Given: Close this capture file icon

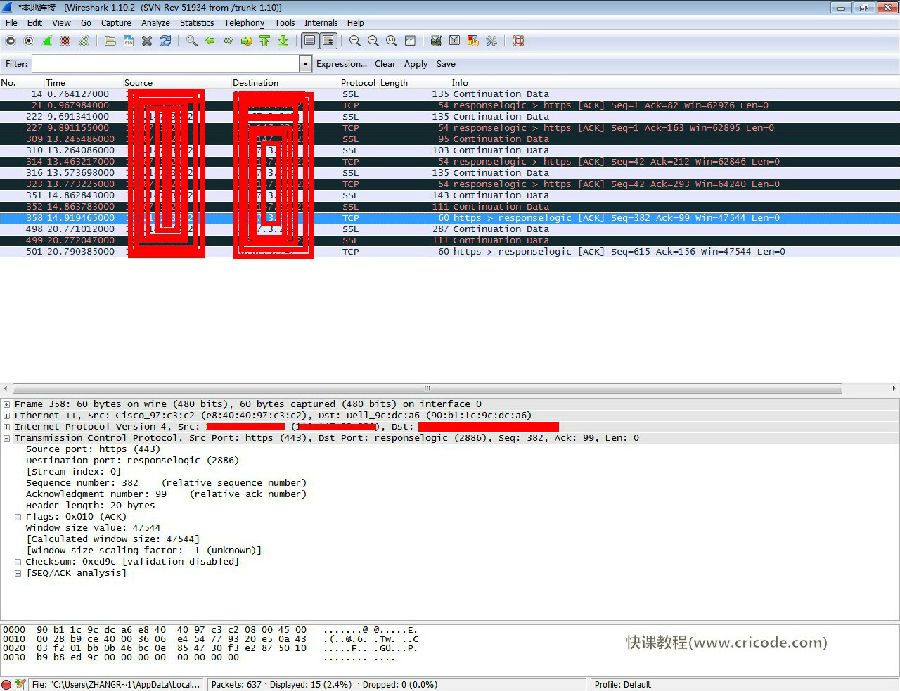Looking at the screenshot, I should click(x=147, y=41).
